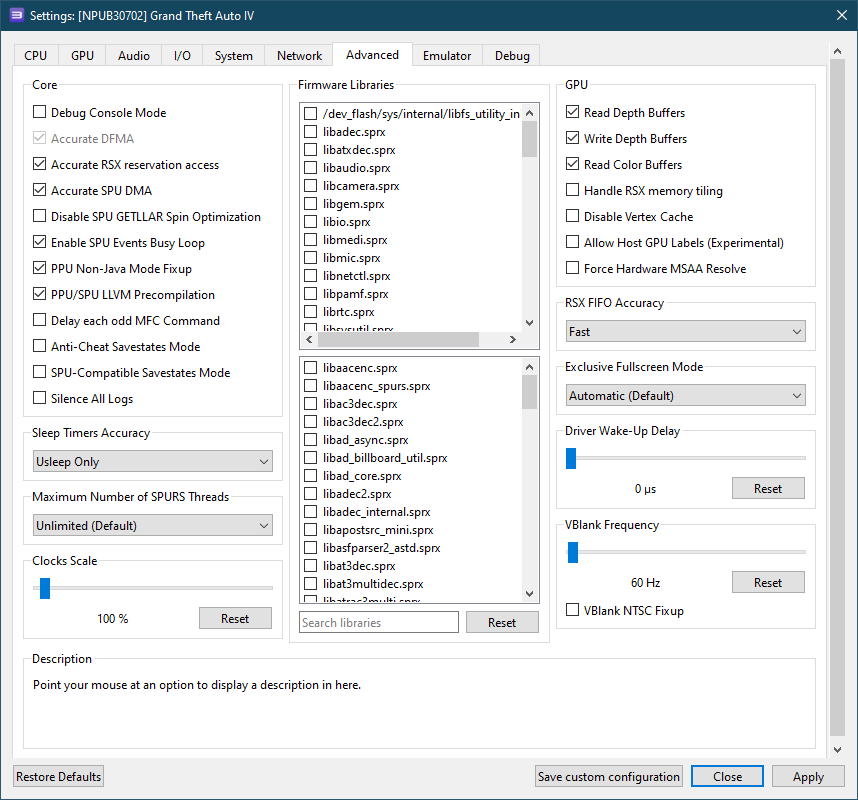
Task: Select the I/O tab
Action: point(182,56)
